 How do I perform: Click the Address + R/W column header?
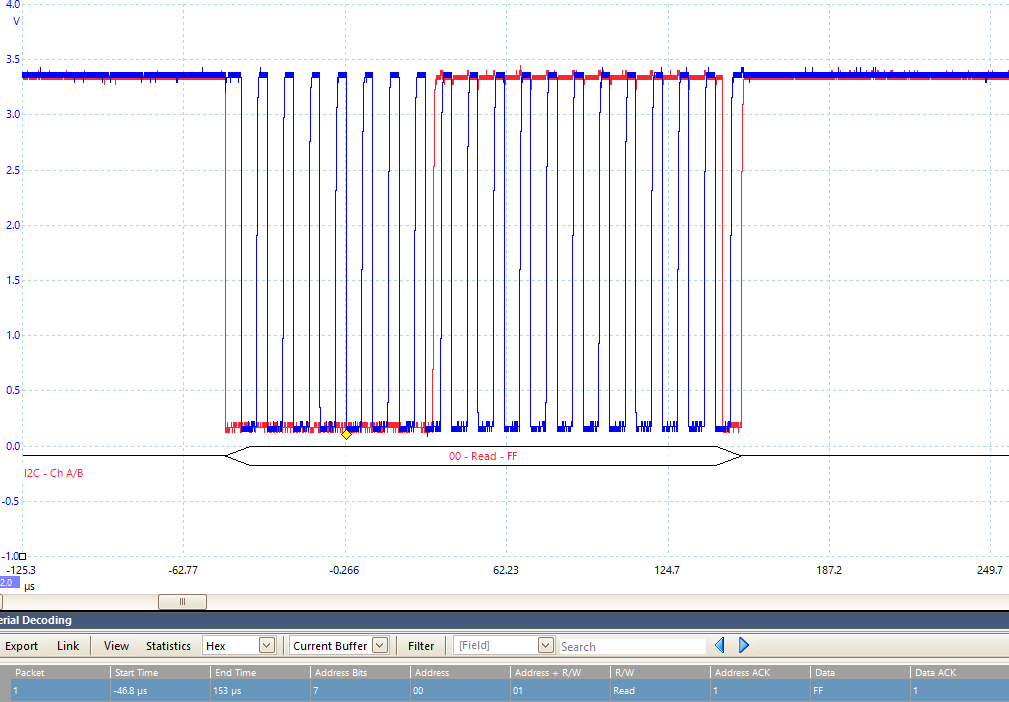(x=560, y=672)
